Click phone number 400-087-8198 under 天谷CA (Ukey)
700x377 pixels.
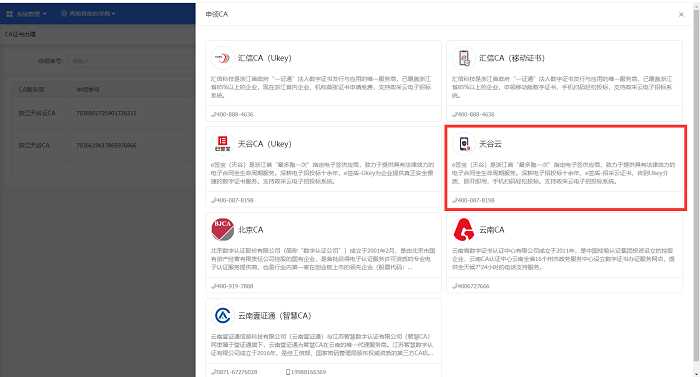(234, 200)
